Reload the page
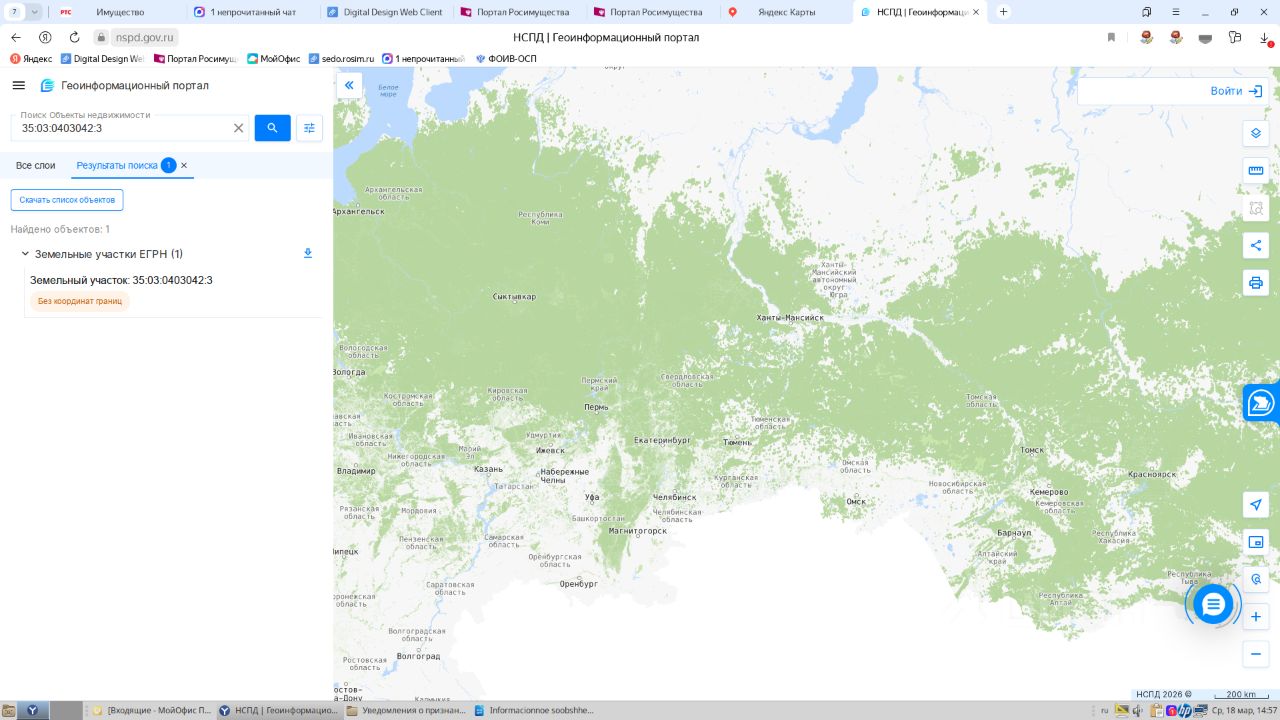The image size is (1280, 720). point(74,37)
